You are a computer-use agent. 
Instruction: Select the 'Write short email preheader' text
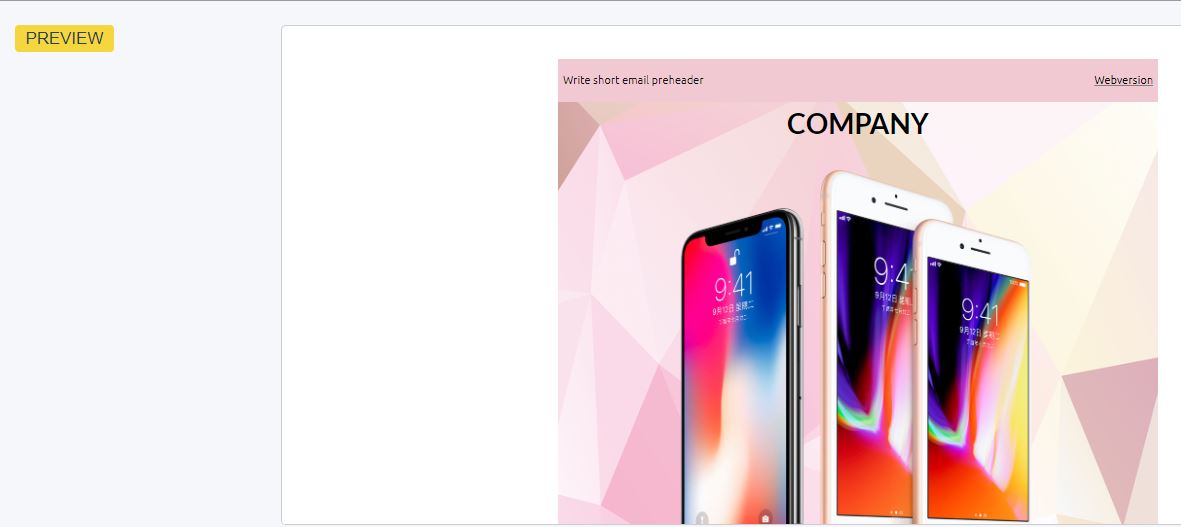[x=633, y=80]
